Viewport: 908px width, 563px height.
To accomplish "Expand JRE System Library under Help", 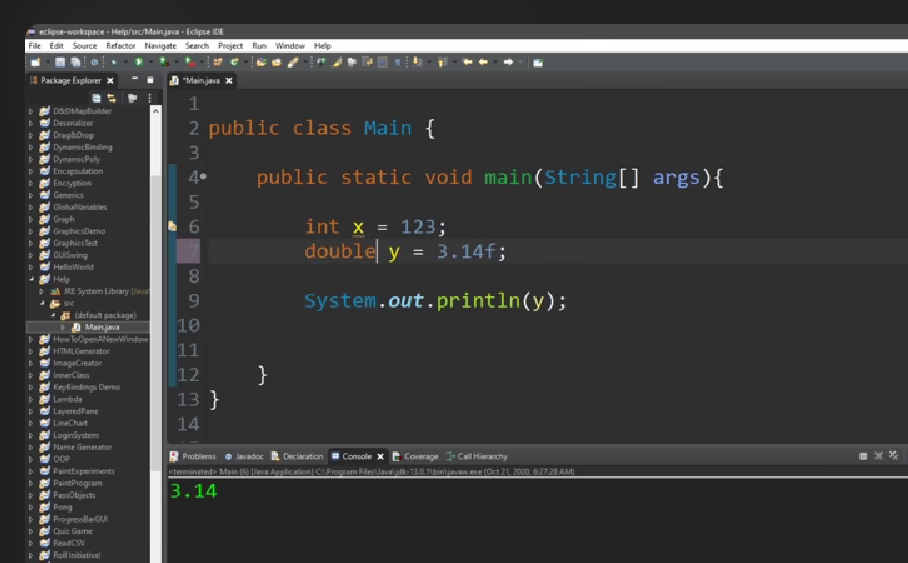I will click(42, 291).
